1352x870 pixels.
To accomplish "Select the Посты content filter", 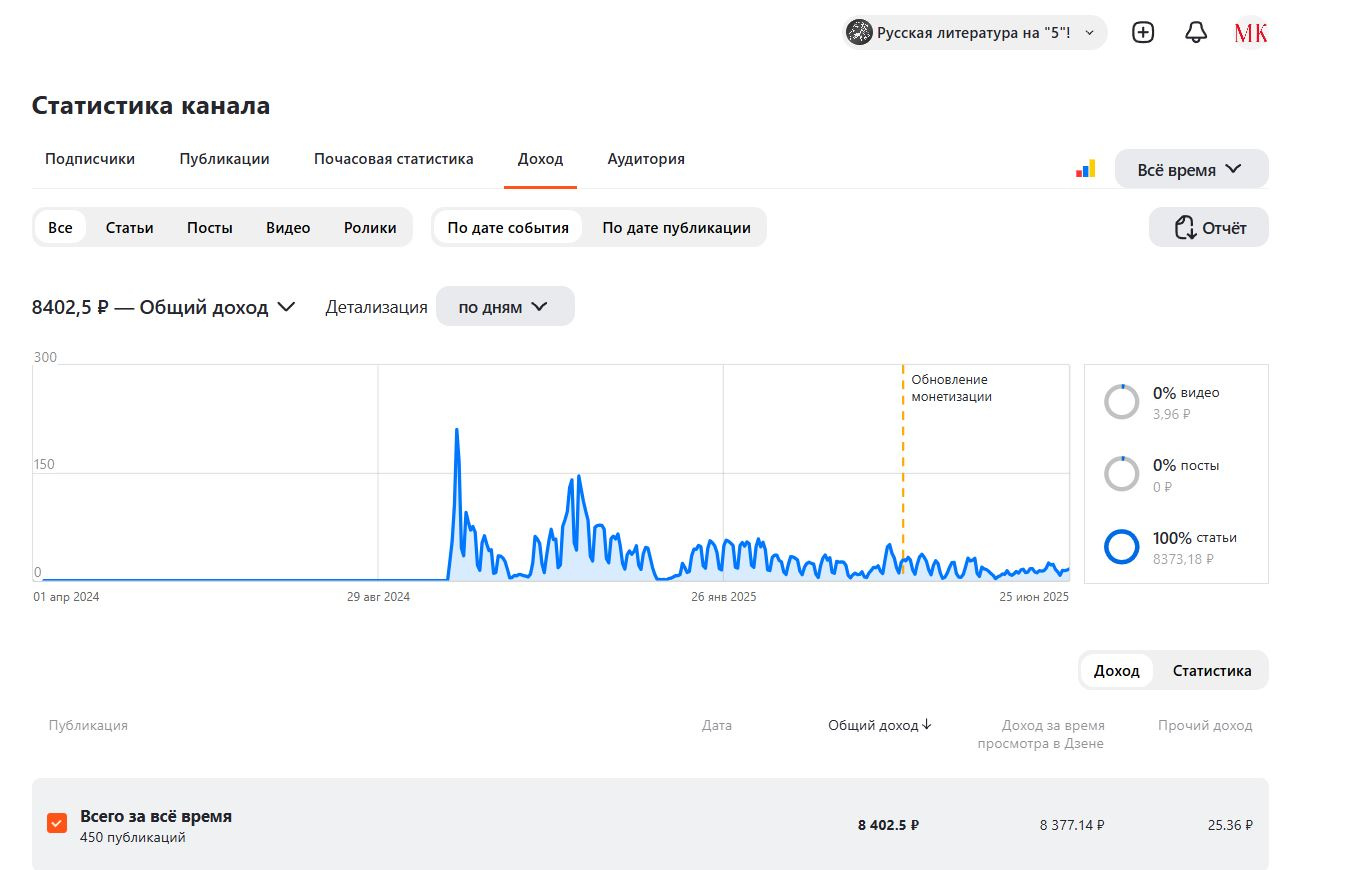I will [210, 228].
